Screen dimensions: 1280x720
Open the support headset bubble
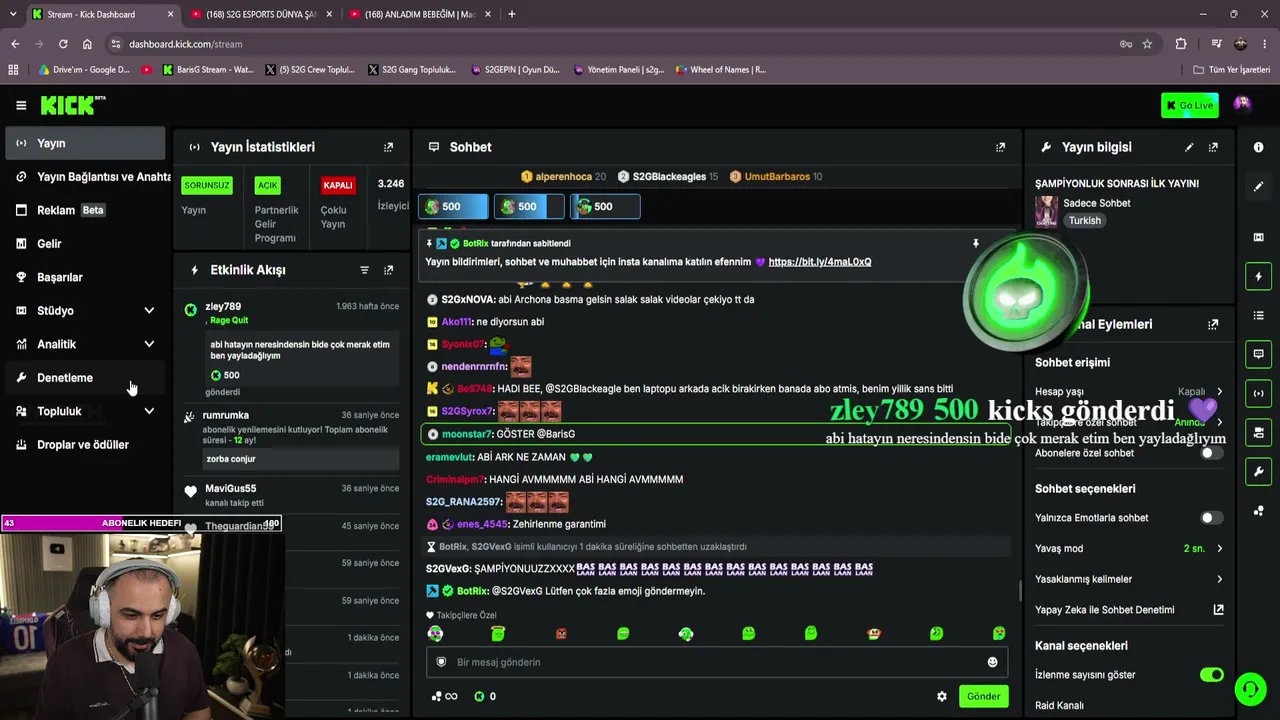pos(1250,689)
